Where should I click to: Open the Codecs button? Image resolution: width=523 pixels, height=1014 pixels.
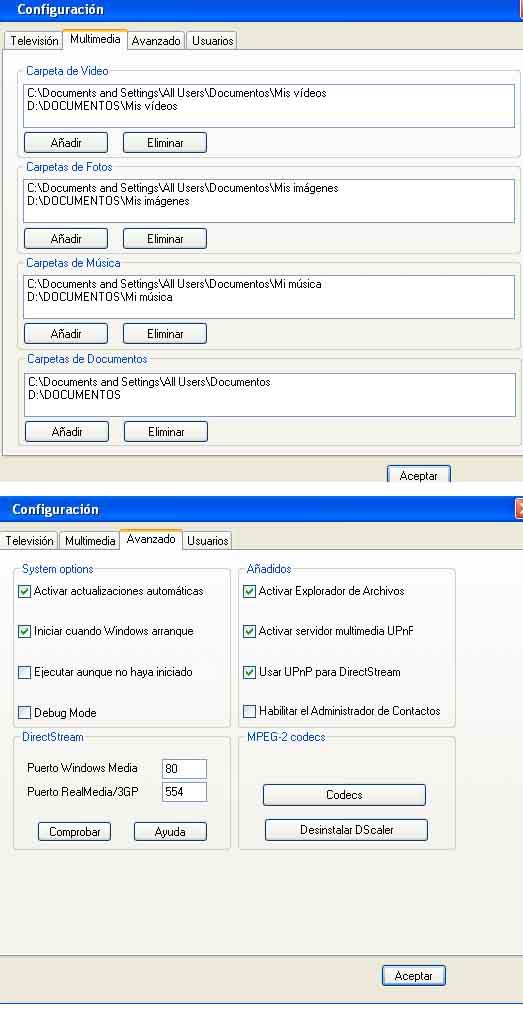point(344,795)
